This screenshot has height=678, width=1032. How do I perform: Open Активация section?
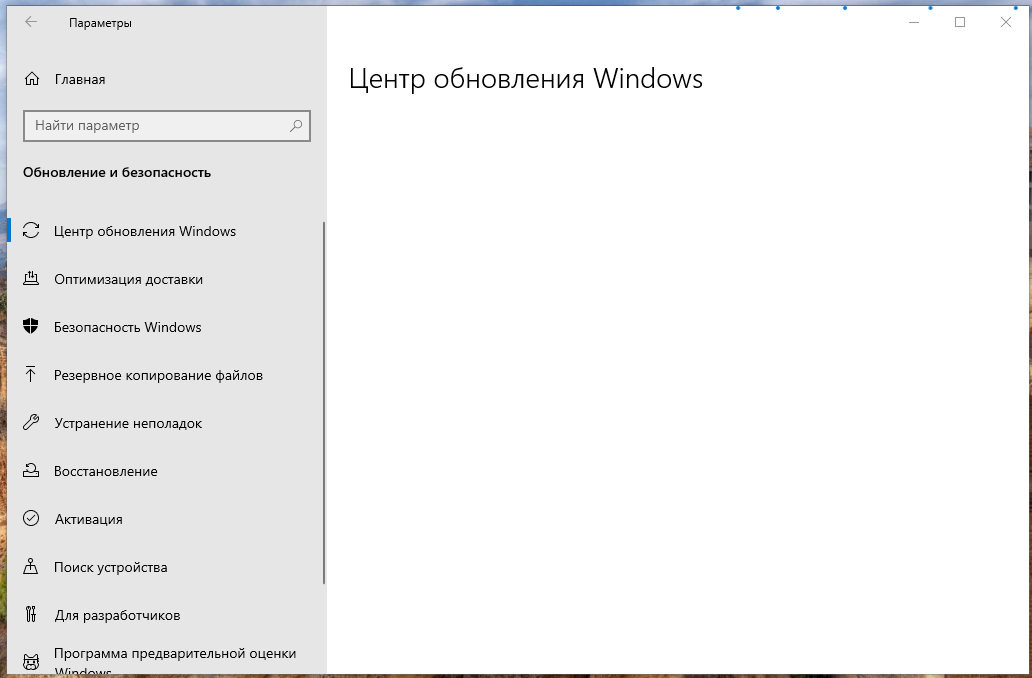[89, 519]
